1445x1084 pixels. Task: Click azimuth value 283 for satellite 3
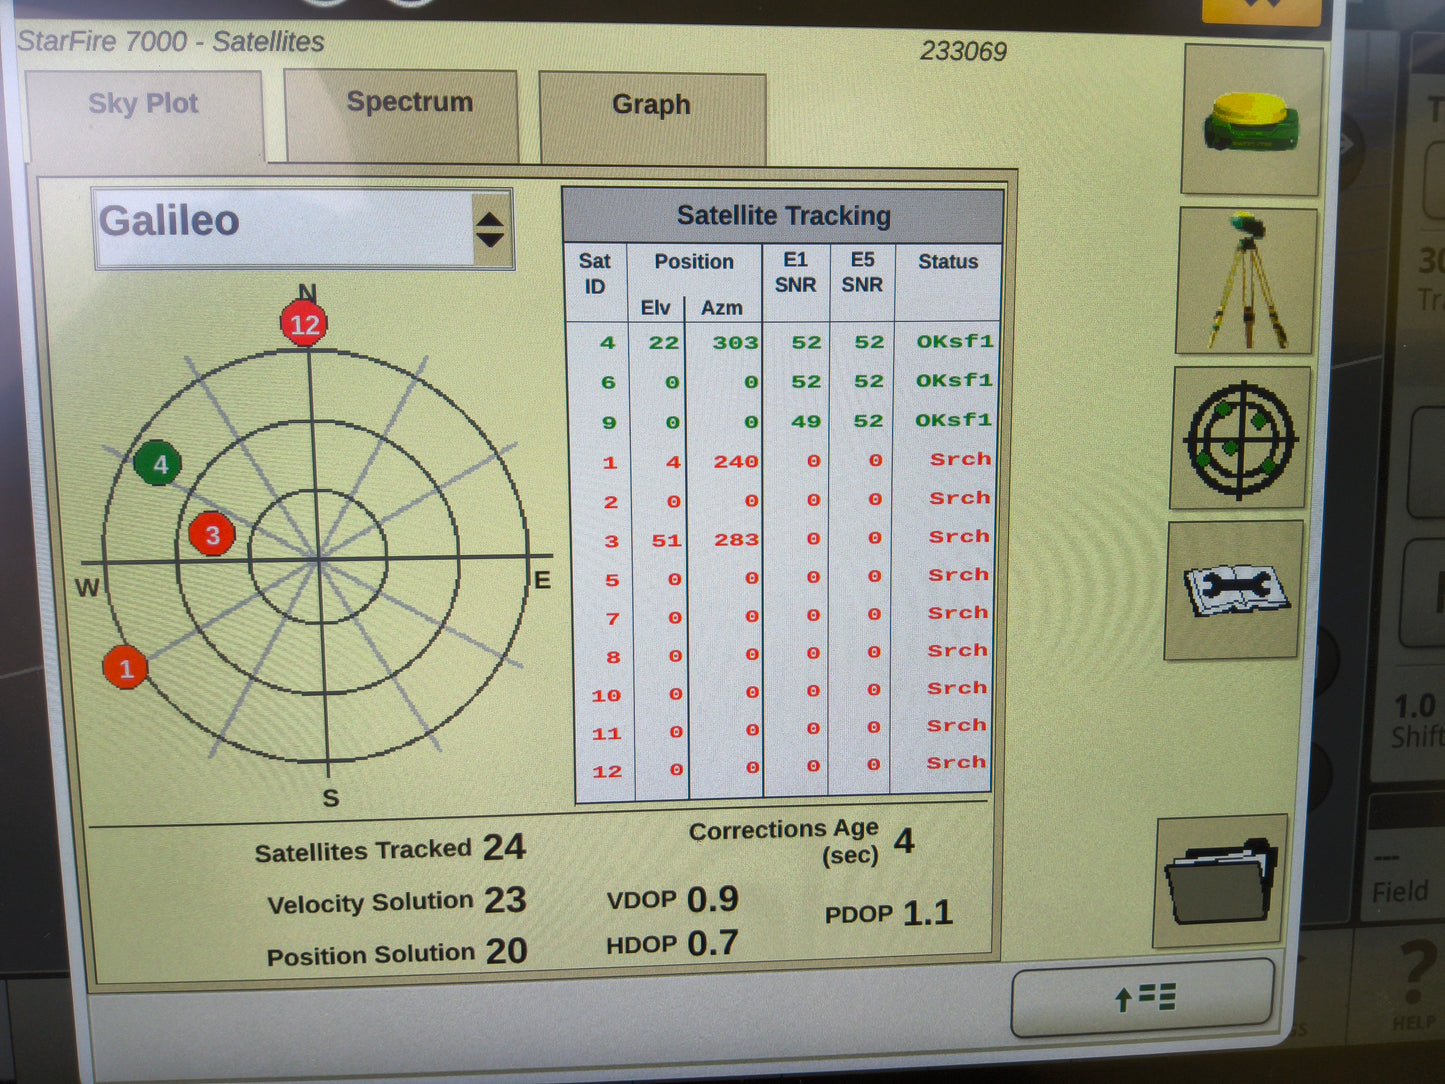[x=737, y=540]
